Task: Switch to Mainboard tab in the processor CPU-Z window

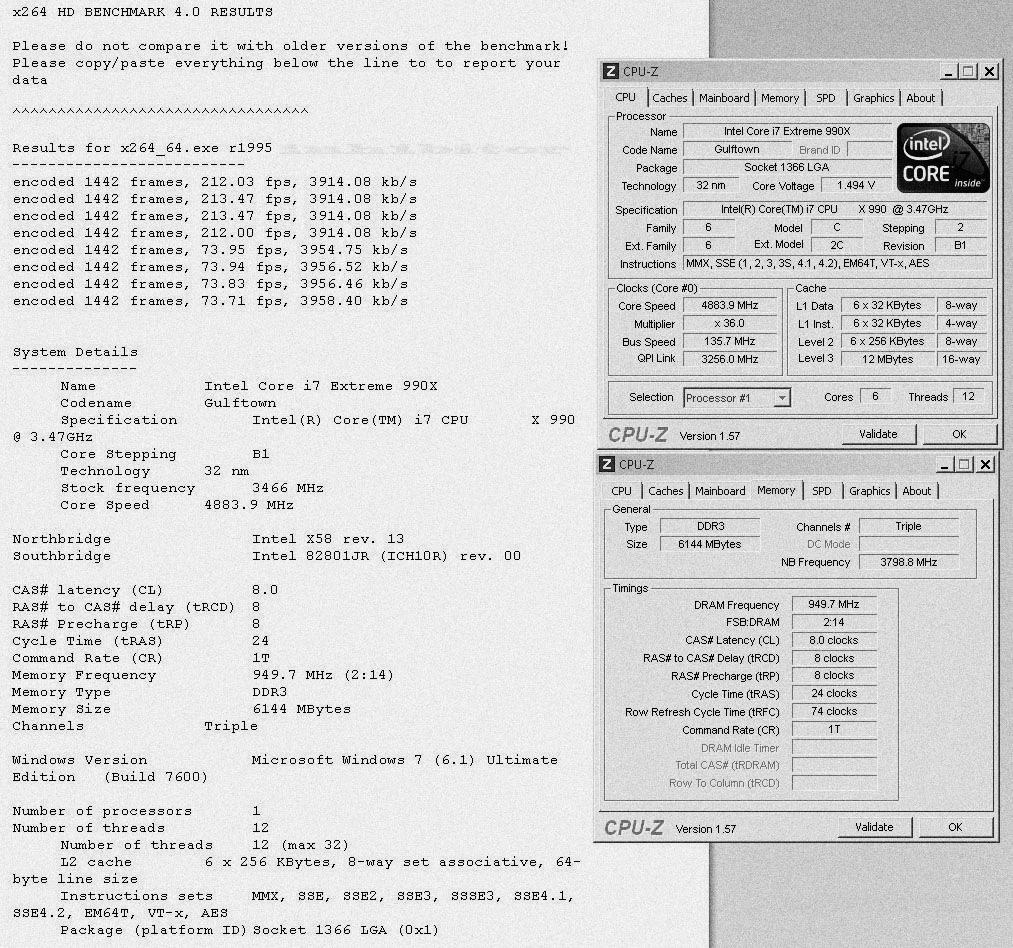Action: [724, 98]
